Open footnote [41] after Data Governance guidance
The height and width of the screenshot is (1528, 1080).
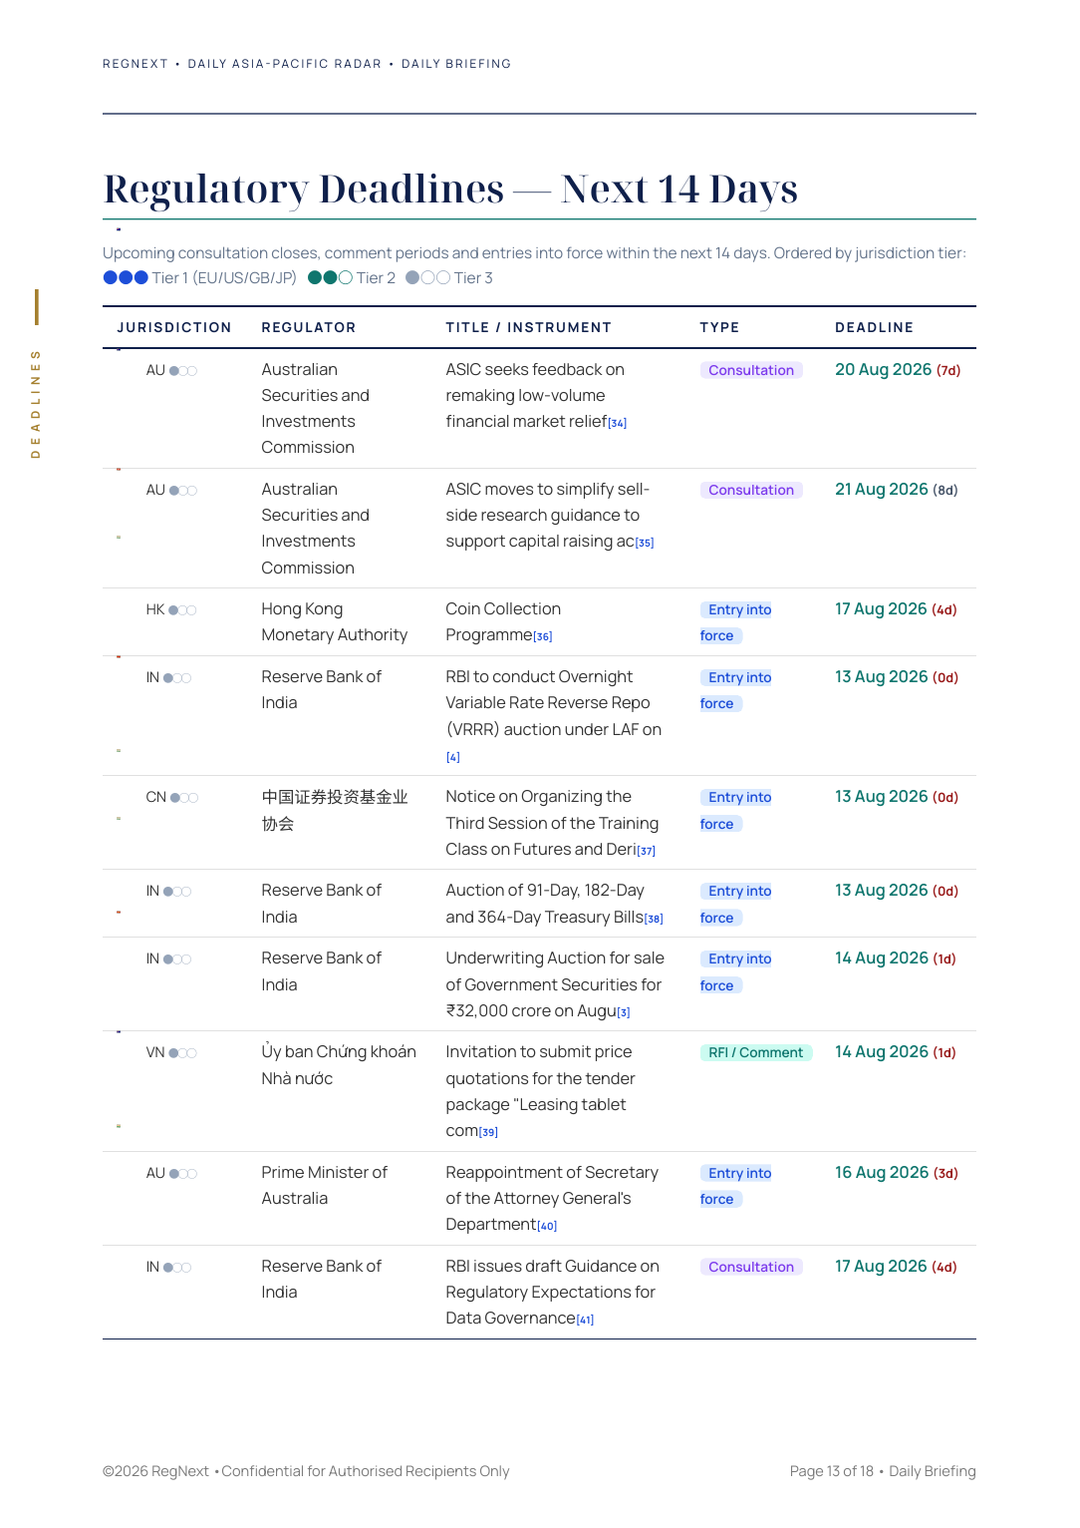coord(585,1320)
